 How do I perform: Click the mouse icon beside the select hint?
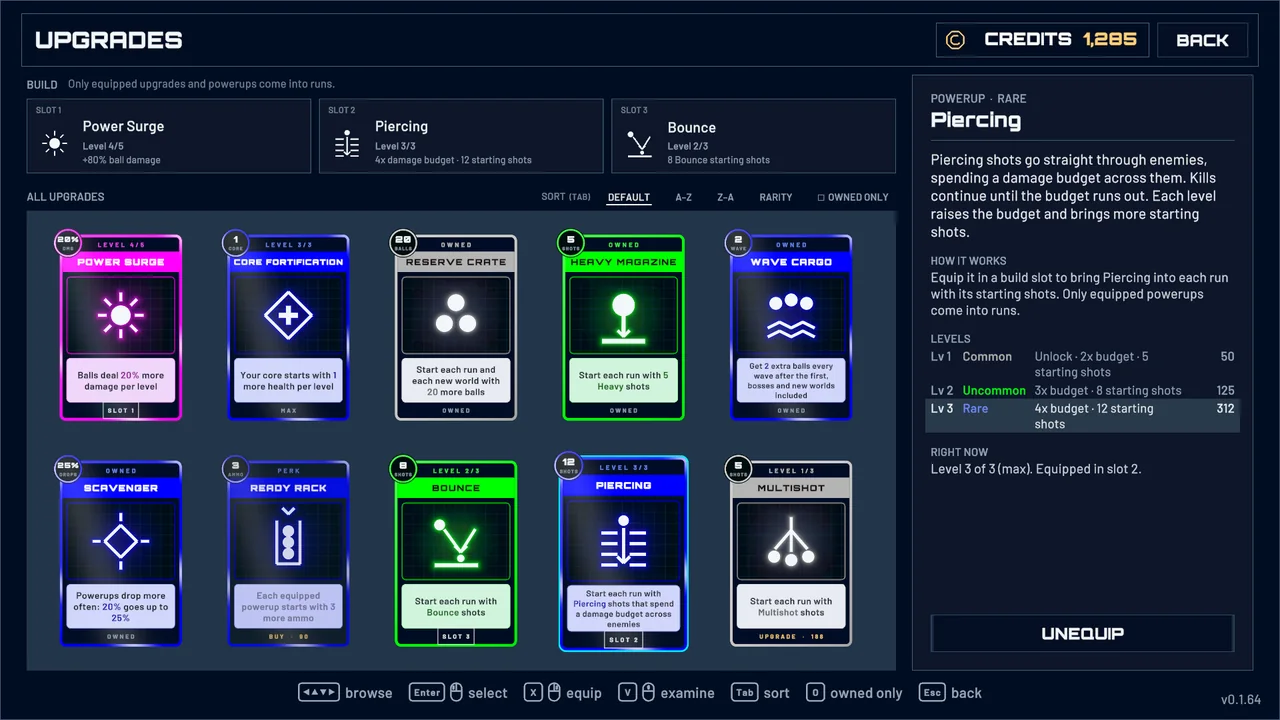pyautogui.click(x=456, y=693)
